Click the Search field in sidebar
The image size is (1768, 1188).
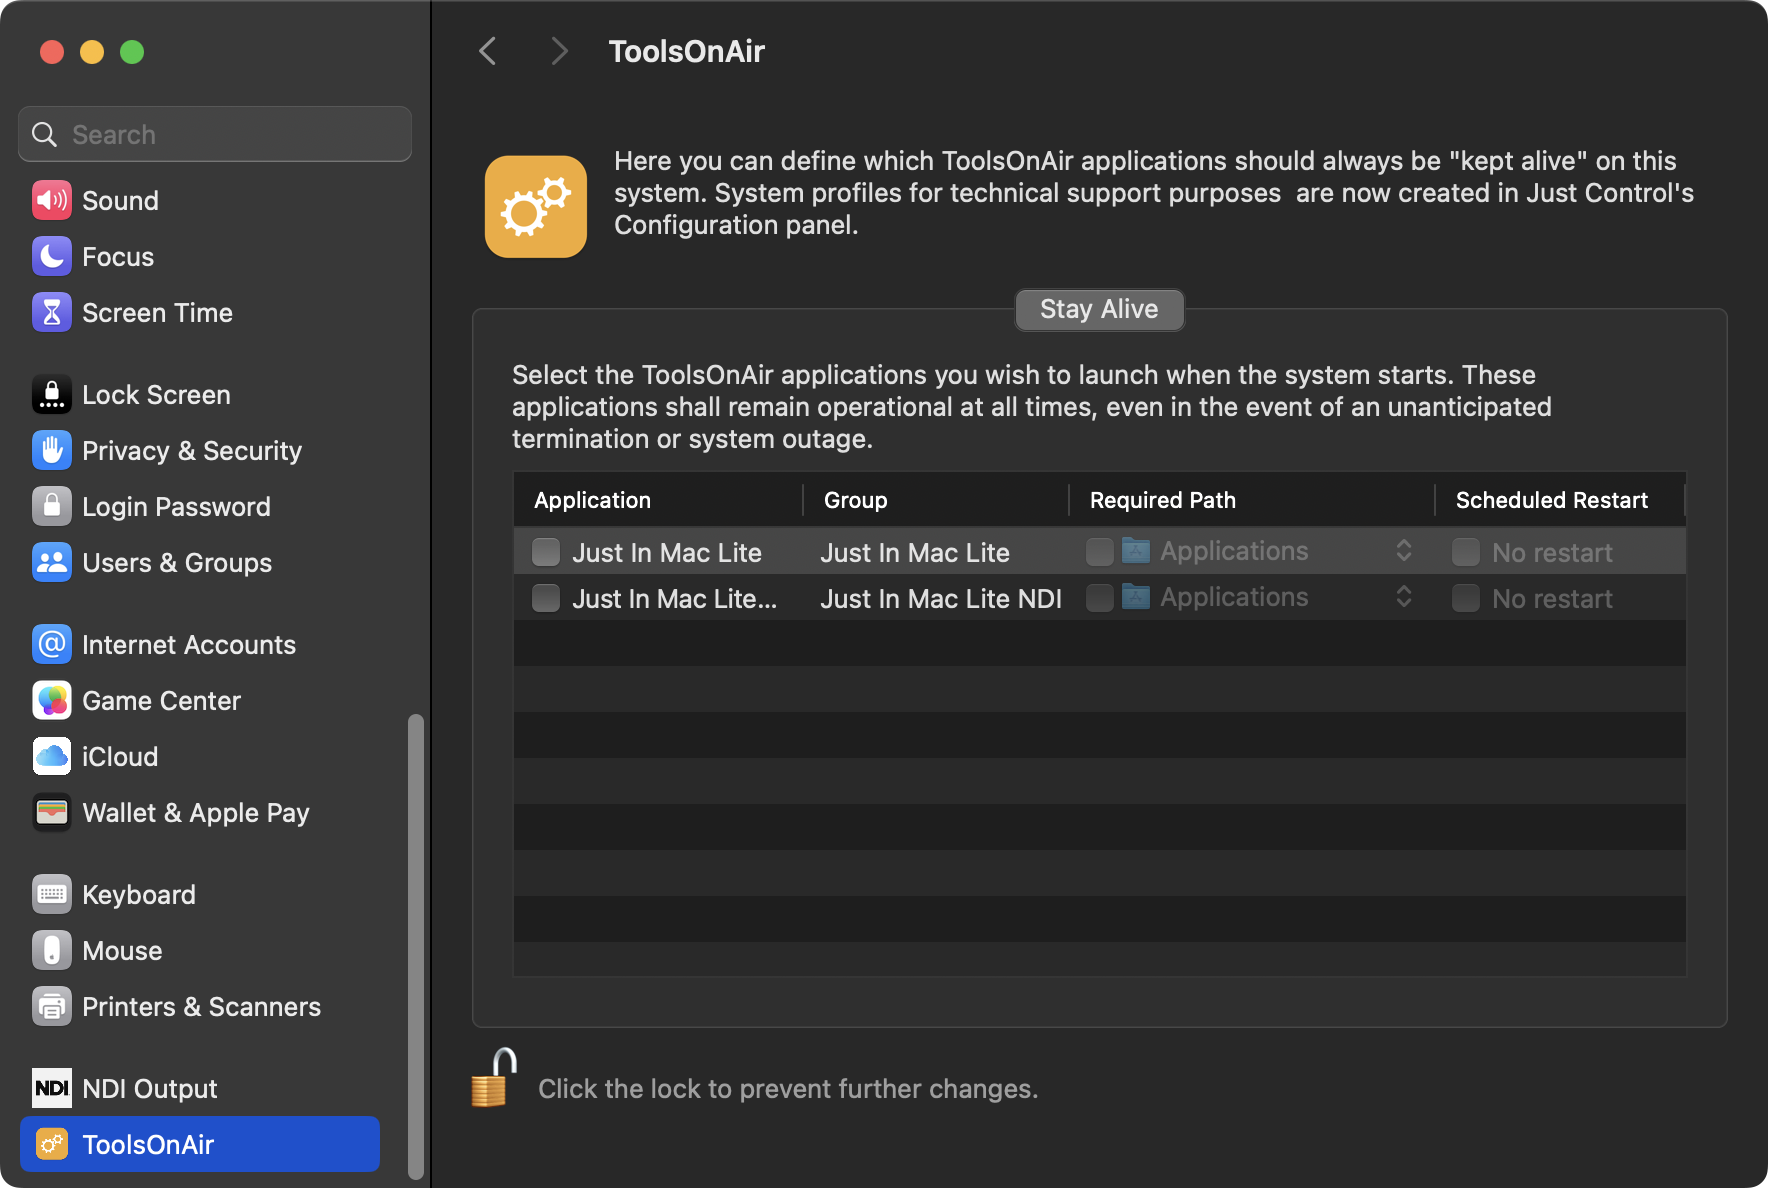215,134
